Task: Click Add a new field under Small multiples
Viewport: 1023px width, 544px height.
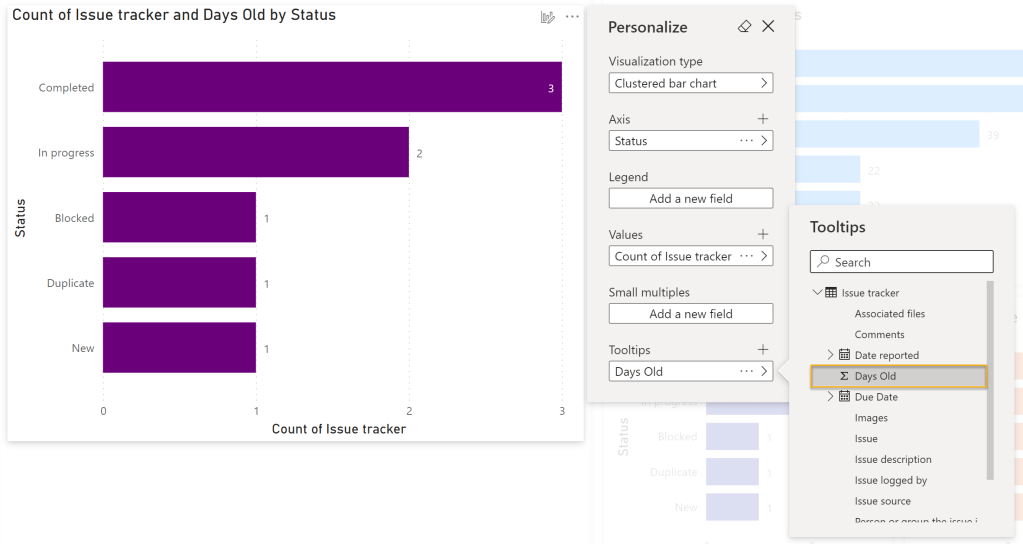Action: (690, 314)
